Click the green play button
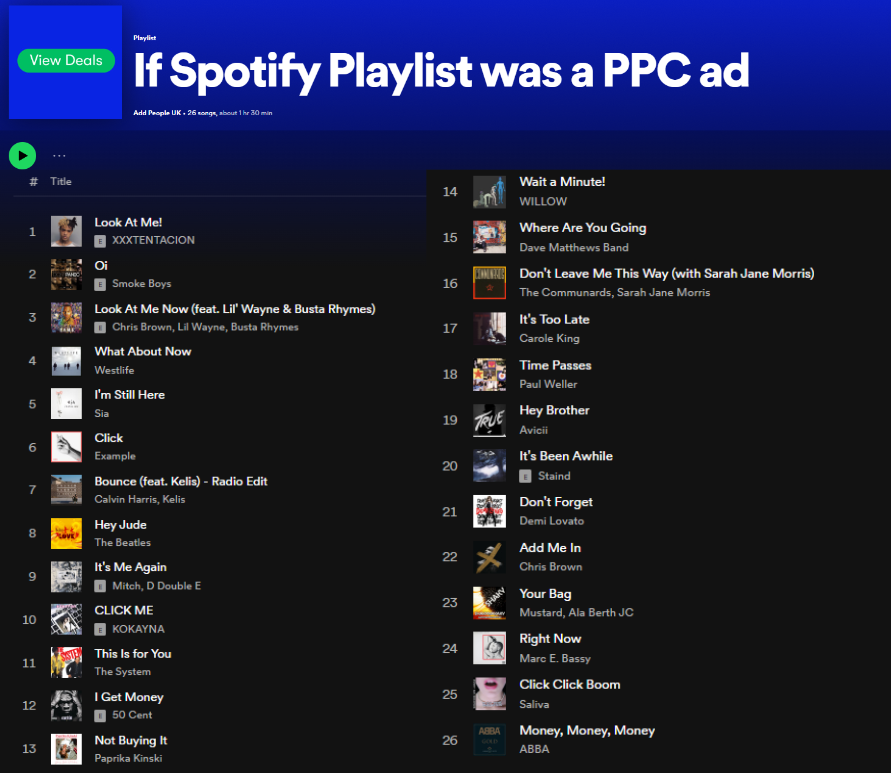The height and width of the screenshot is (773, 891). click(x=23, y=155)
